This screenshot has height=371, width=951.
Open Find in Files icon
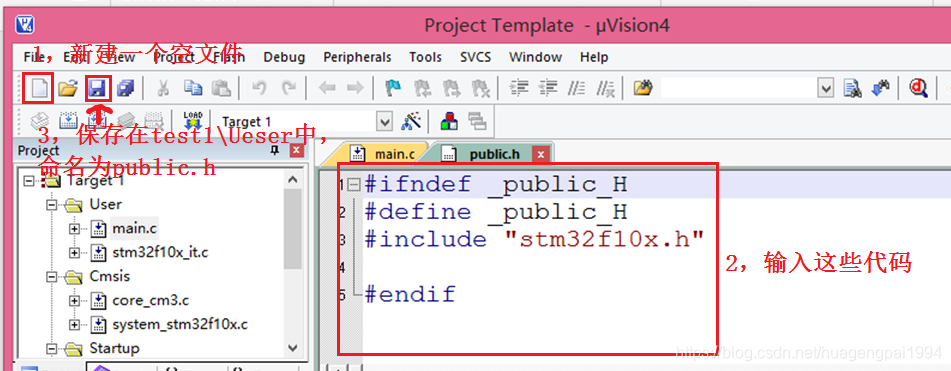(642, 89)
